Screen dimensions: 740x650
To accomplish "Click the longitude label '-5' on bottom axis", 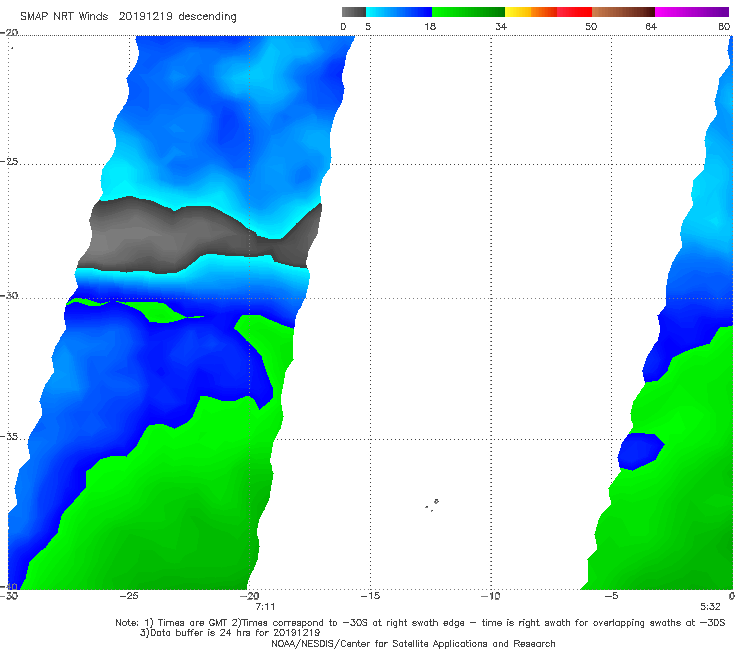I will coord(611,596).
